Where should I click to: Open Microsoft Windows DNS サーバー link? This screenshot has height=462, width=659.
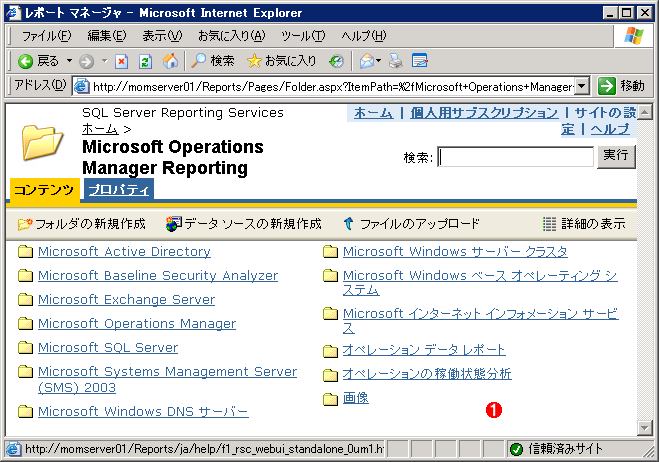pos(143,411)
